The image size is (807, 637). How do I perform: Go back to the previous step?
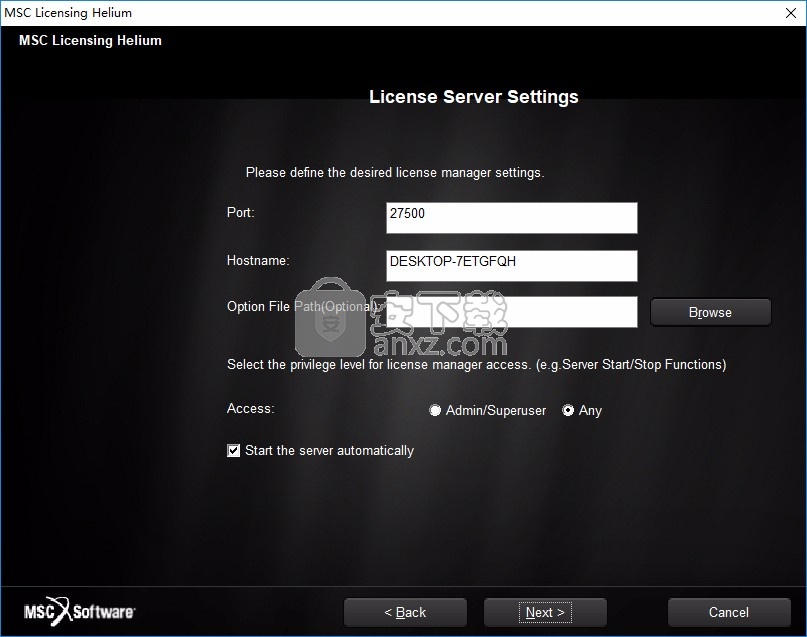click(405, 612)
